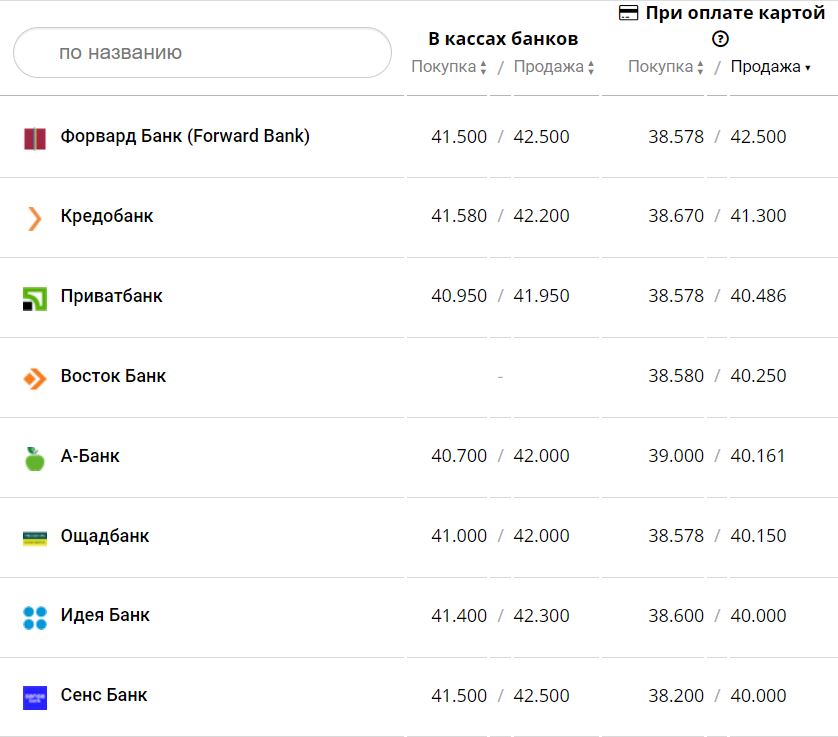Click the Vostok Bank orange logo
The height and width of the screenshot is (737, 838).
tap(35, 378)
